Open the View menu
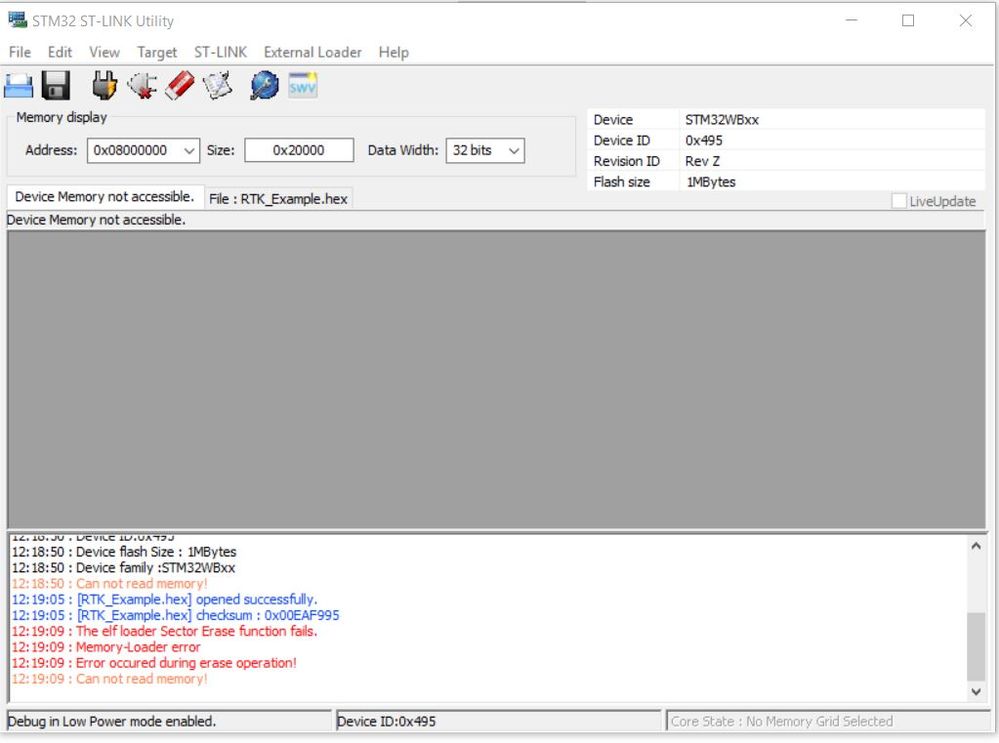The width and height of the screenshot is (999, 743). (x=104, y=52)
